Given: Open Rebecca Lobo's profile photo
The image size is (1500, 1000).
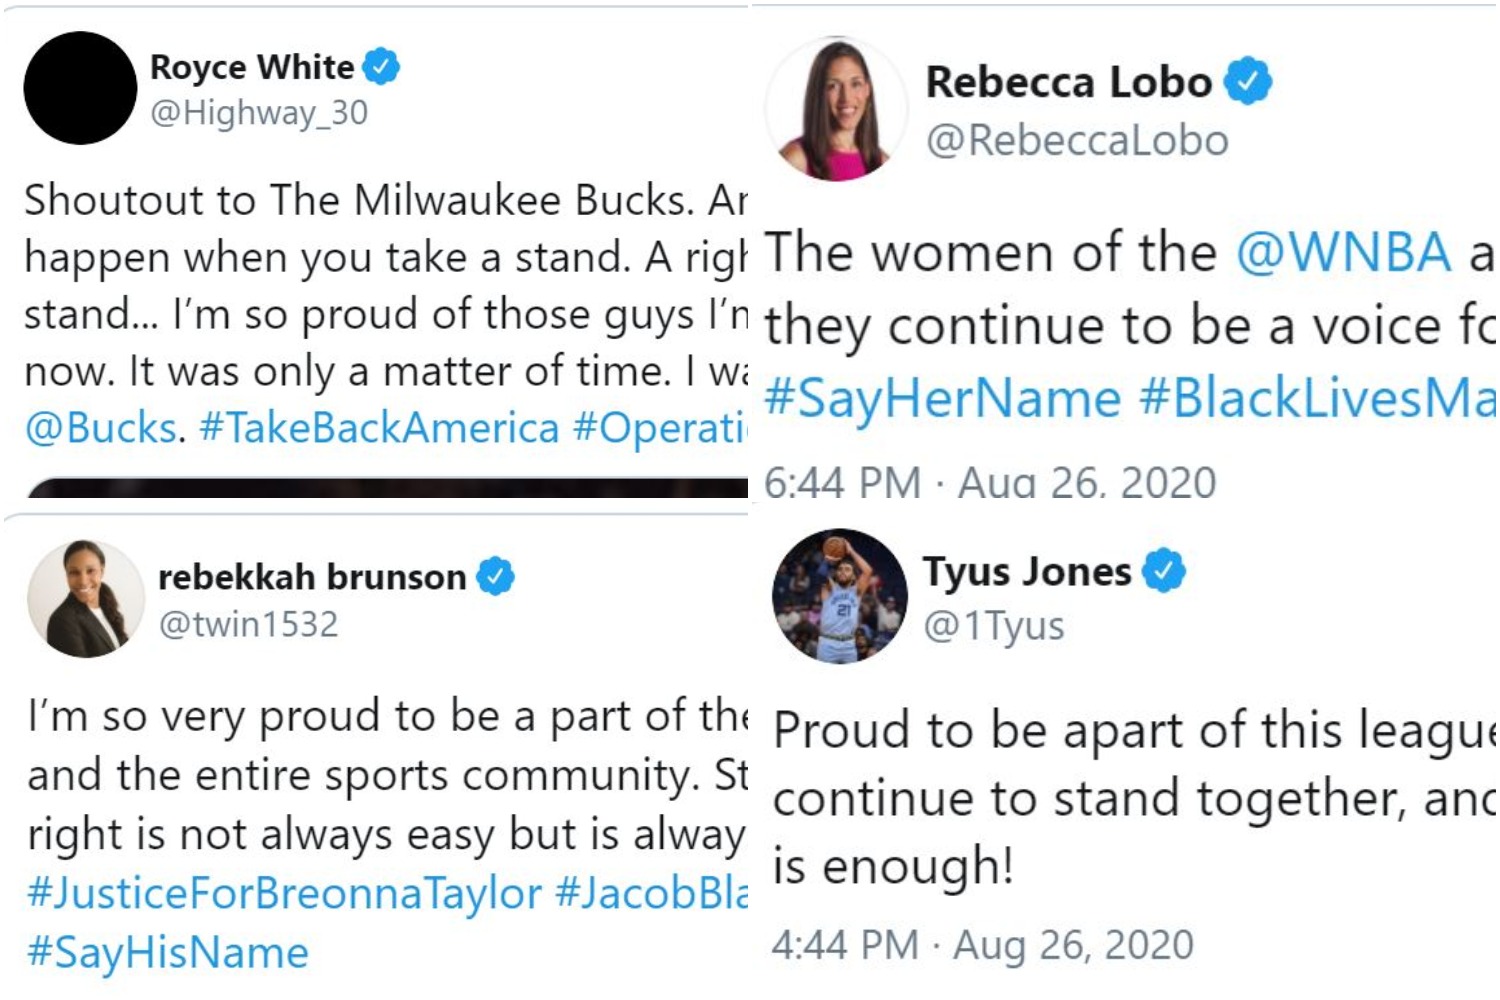Looking at the screenshot, I should coord(838,104).
